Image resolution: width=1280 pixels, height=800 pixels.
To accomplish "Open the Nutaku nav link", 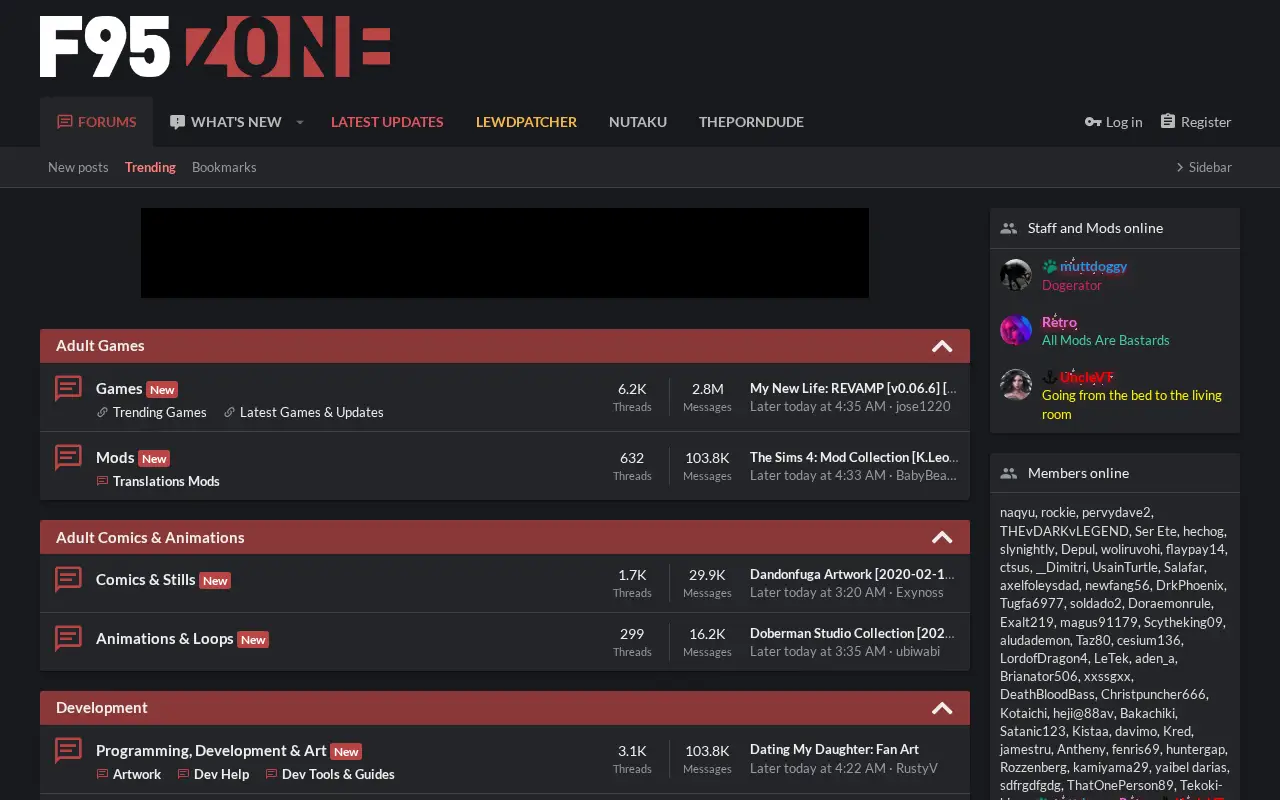I will 638,122.
